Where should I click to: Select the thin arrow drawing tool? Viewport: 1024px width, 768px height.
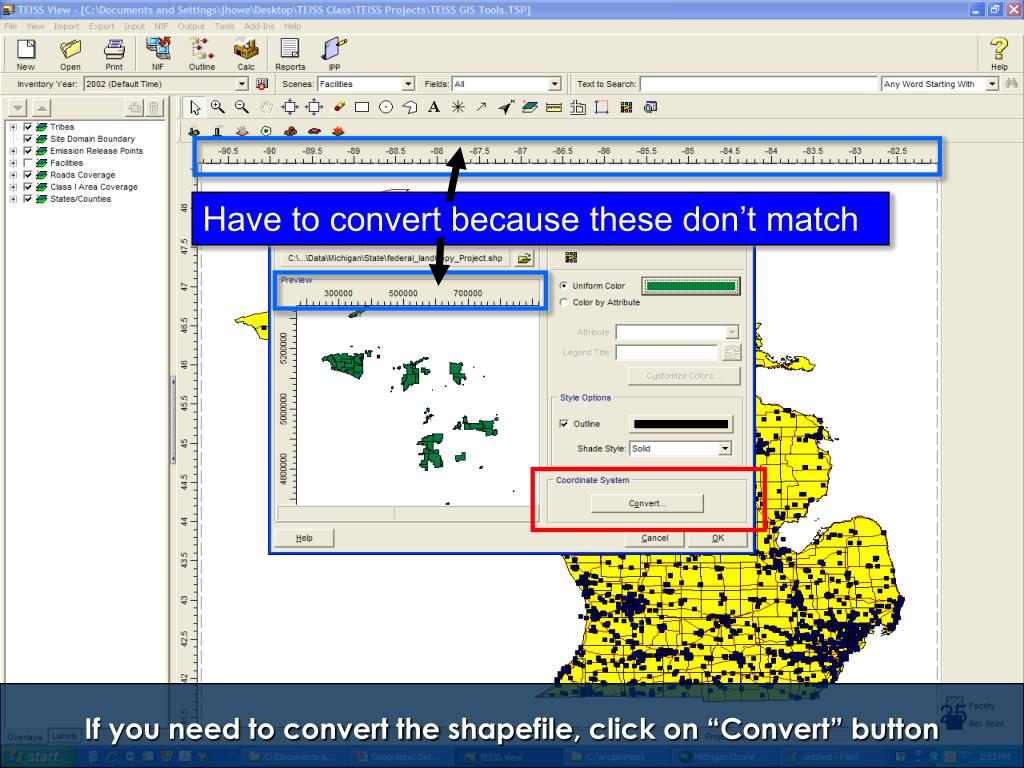481,107
